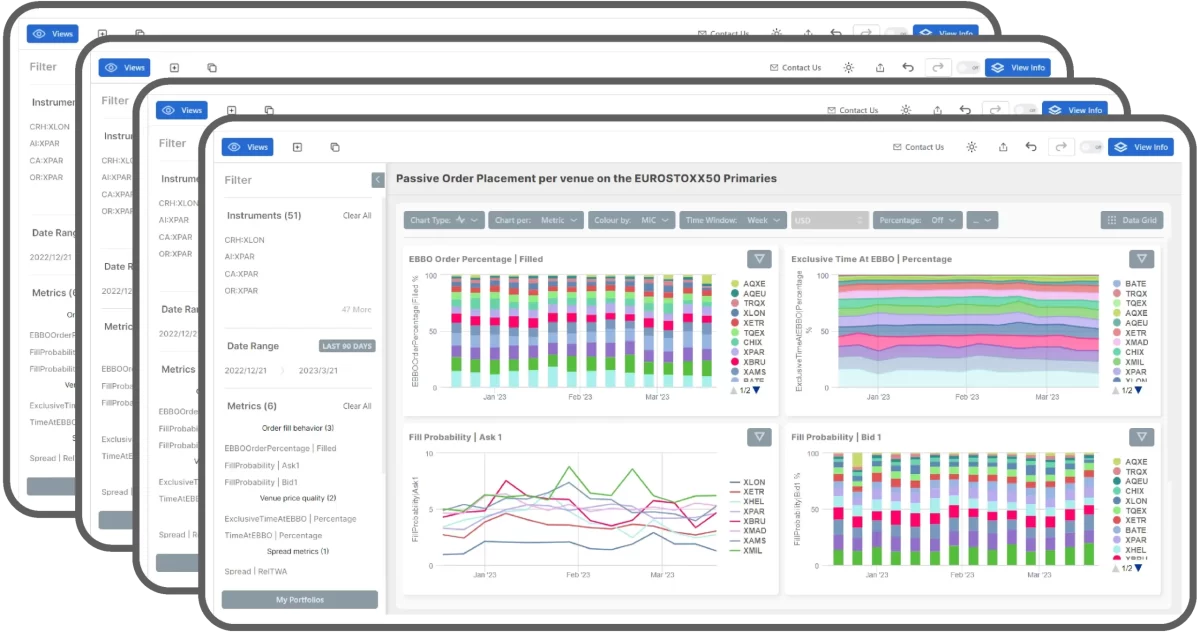Open the Views menu
Image resolution: width=1200 pixels, height=632 pixels.
248,147
